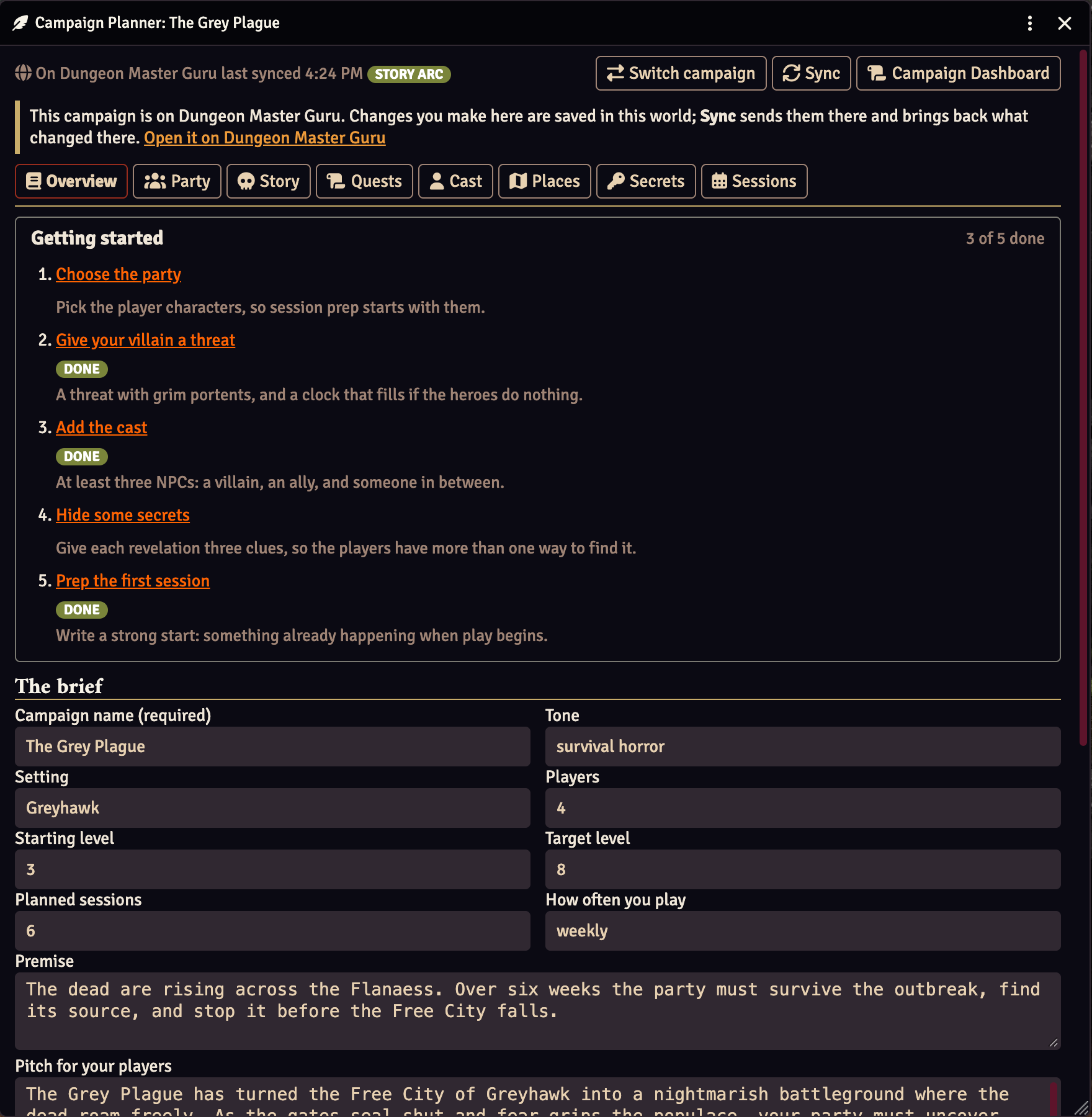
Task: Click the globe icon beside sync status
Action: [23, 73]
